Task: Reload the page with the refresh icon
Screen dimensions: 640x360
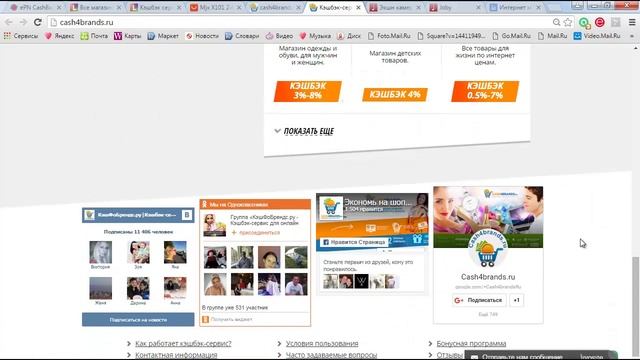Action: click(x=38, y=22)
